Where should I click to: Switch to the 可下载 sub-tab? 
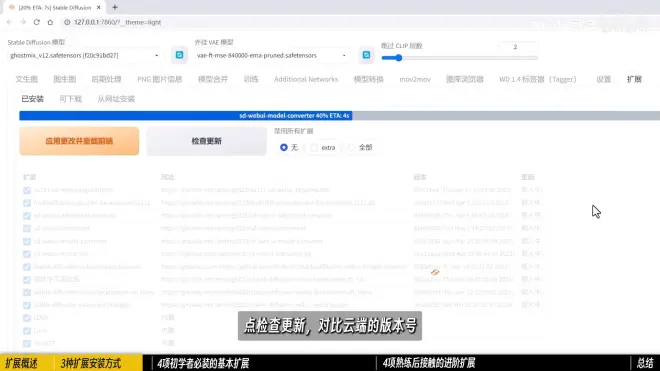(70, 99)
